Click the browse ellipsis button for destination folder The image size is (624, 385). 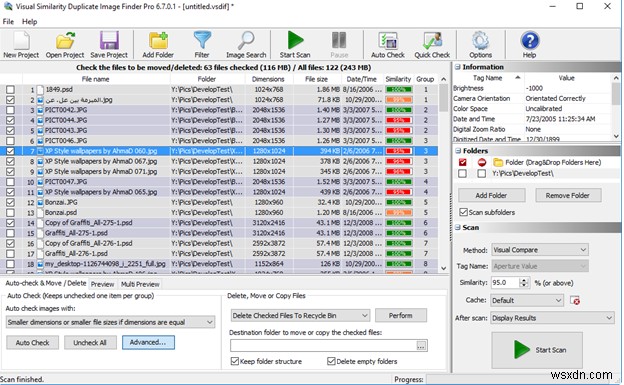pos(421,346)
